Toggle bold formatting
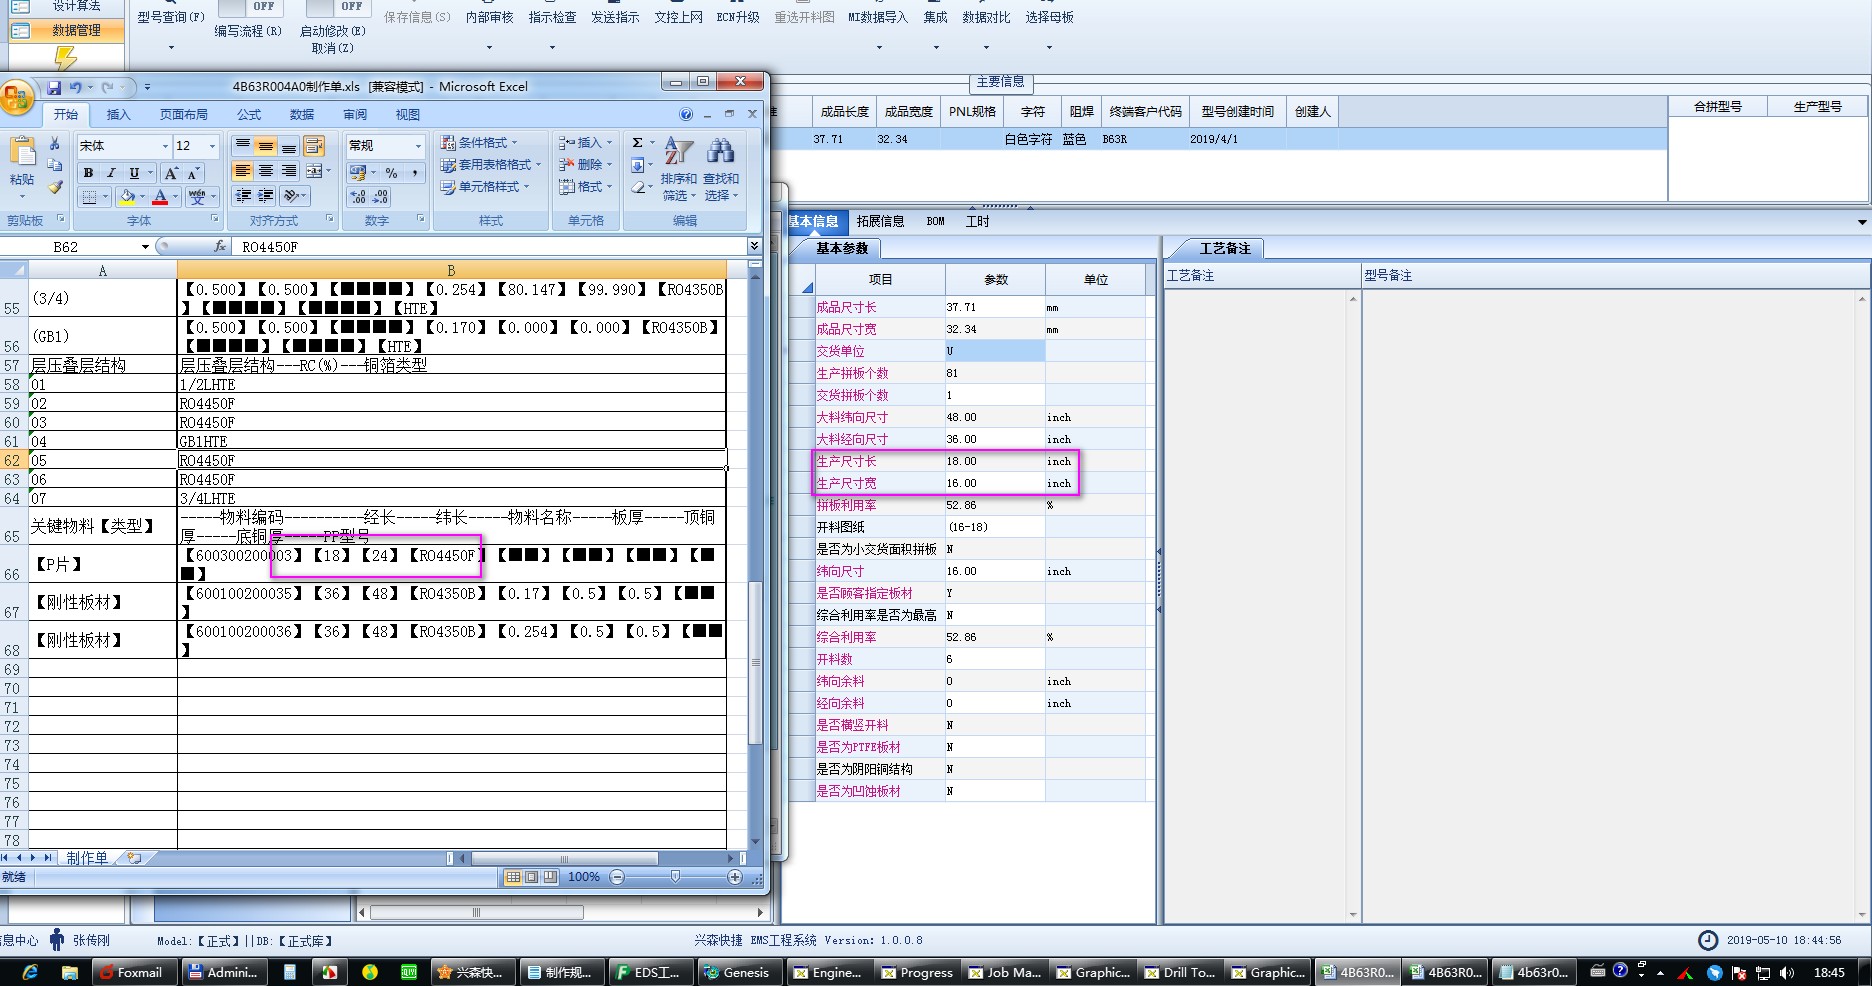The image size is (1872, 986). (x=89, y=173)
